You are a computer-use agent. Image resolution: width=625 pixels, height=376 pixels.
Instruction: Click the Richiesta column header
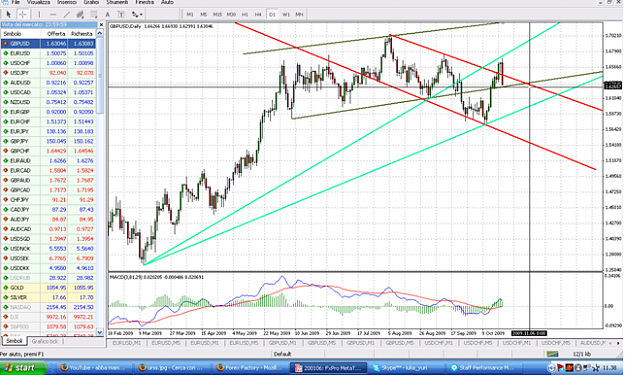[x=82, y=34]
